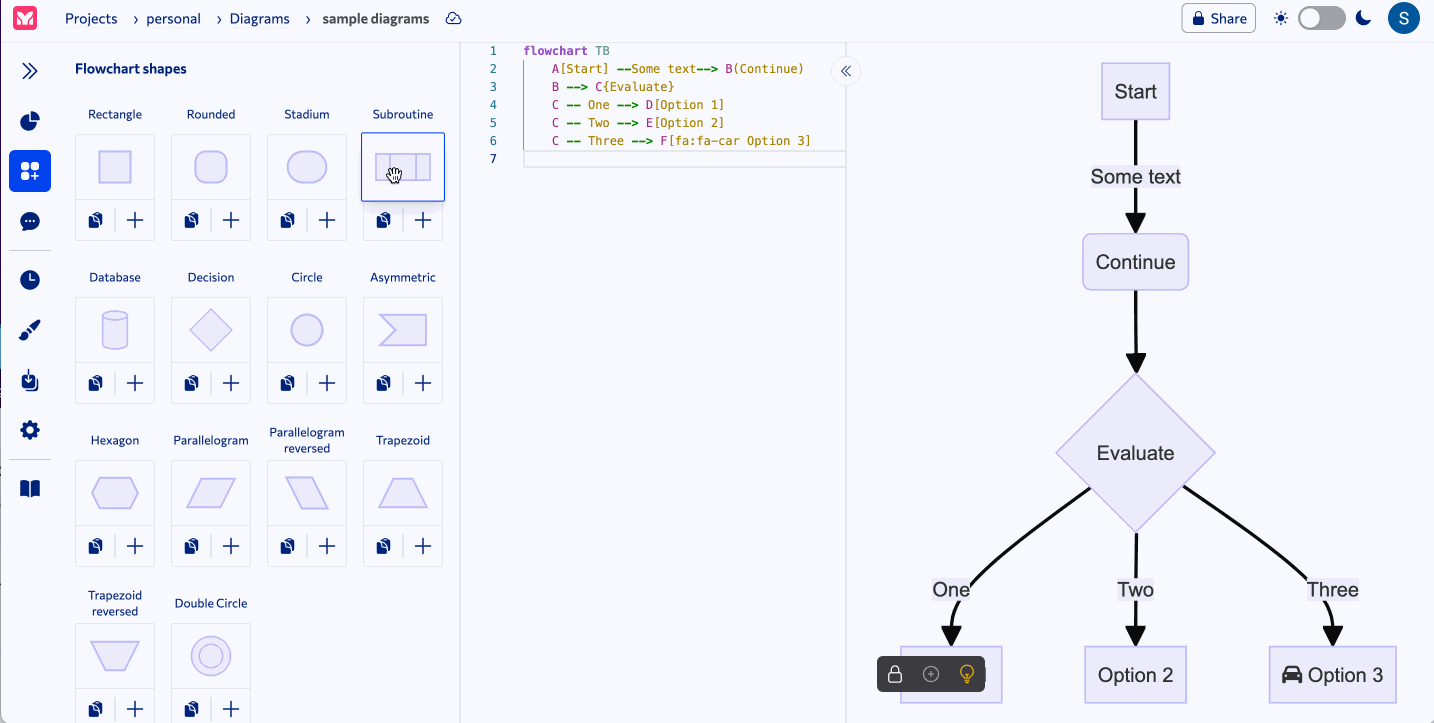The height and width of the screenshot is (723, 1434).
Task: Copy the Asymmetric shape code
Action: pos(383,383)
